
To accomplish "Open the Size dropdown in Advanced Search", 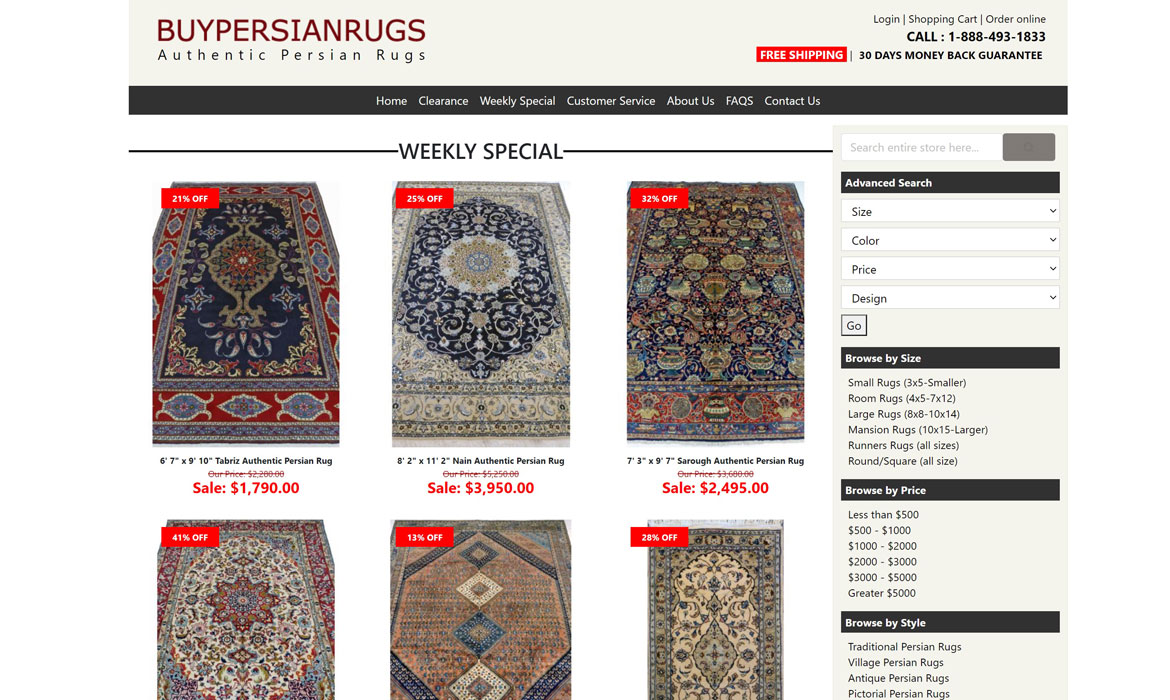I will pos(950,211).
